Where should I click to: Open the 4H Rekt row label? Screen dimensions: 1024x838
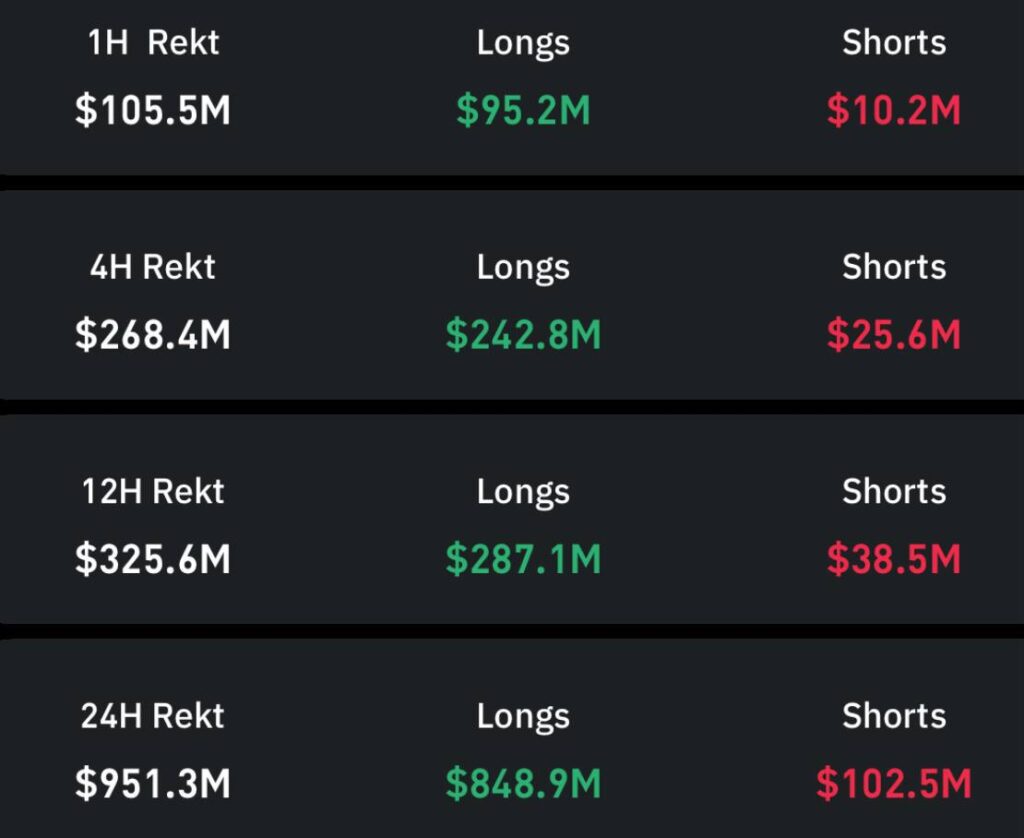[x=153, y=267]
